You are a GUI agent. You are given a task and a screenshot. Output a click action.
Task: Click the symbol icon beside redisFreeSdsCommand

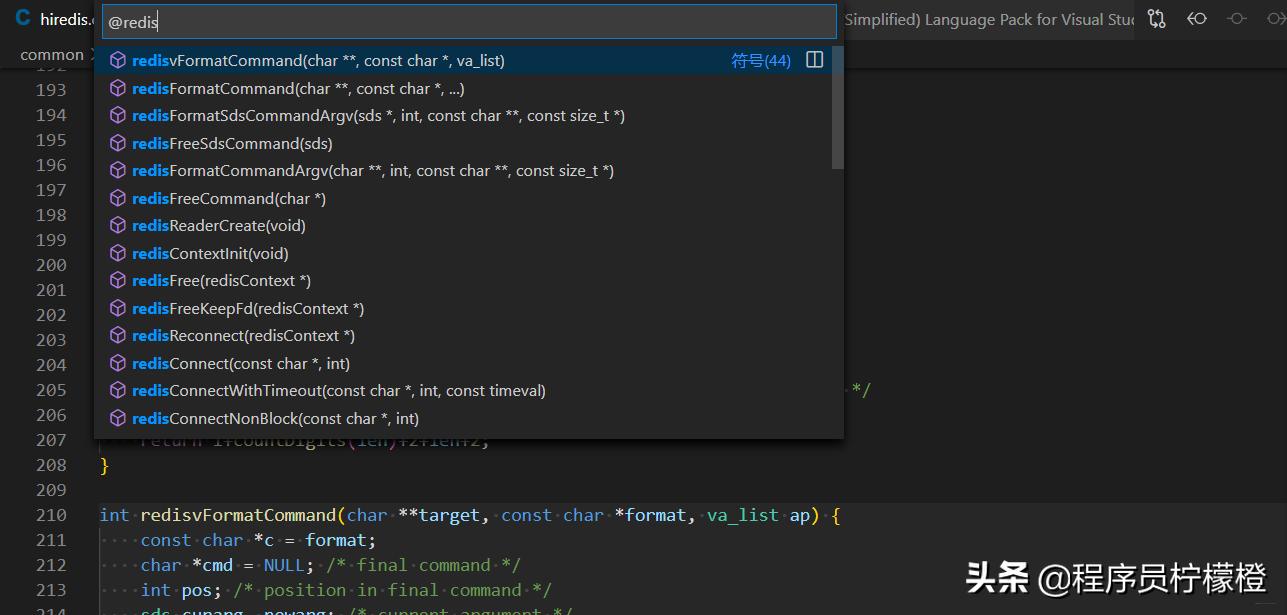pos(117,143)
